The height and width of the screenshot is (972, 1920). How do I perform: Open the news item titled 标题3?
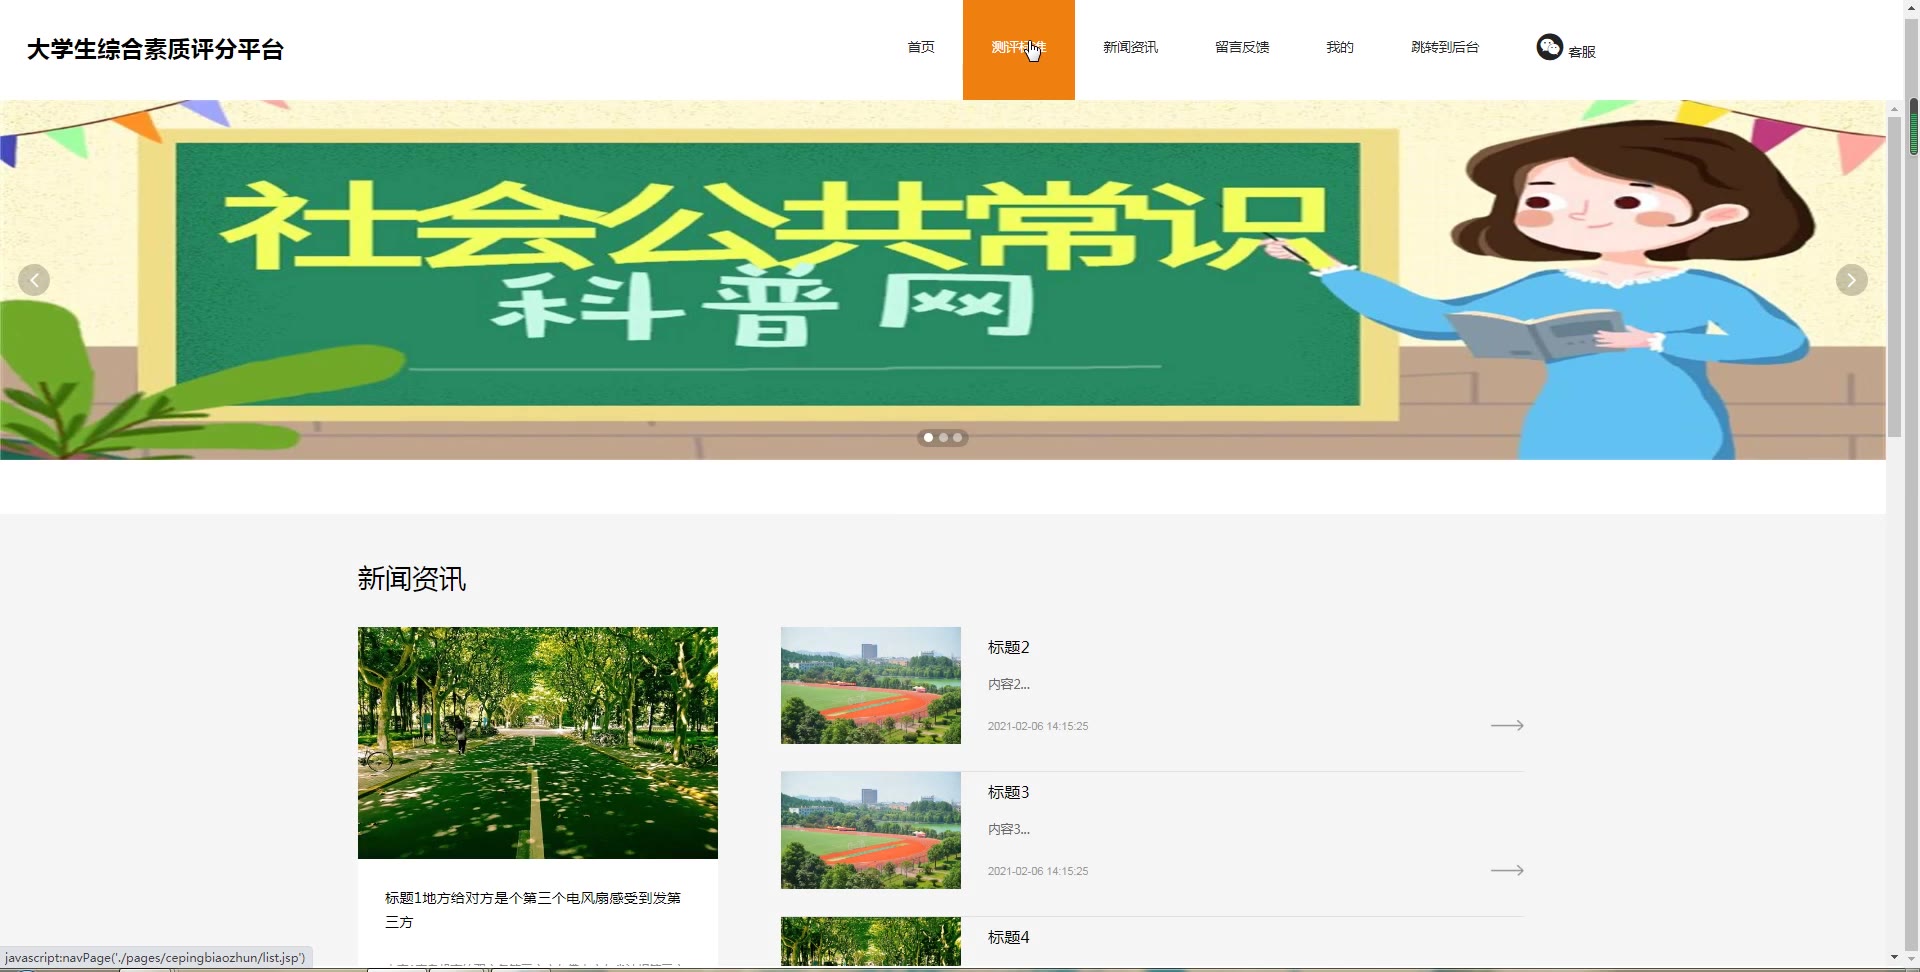1008,792
